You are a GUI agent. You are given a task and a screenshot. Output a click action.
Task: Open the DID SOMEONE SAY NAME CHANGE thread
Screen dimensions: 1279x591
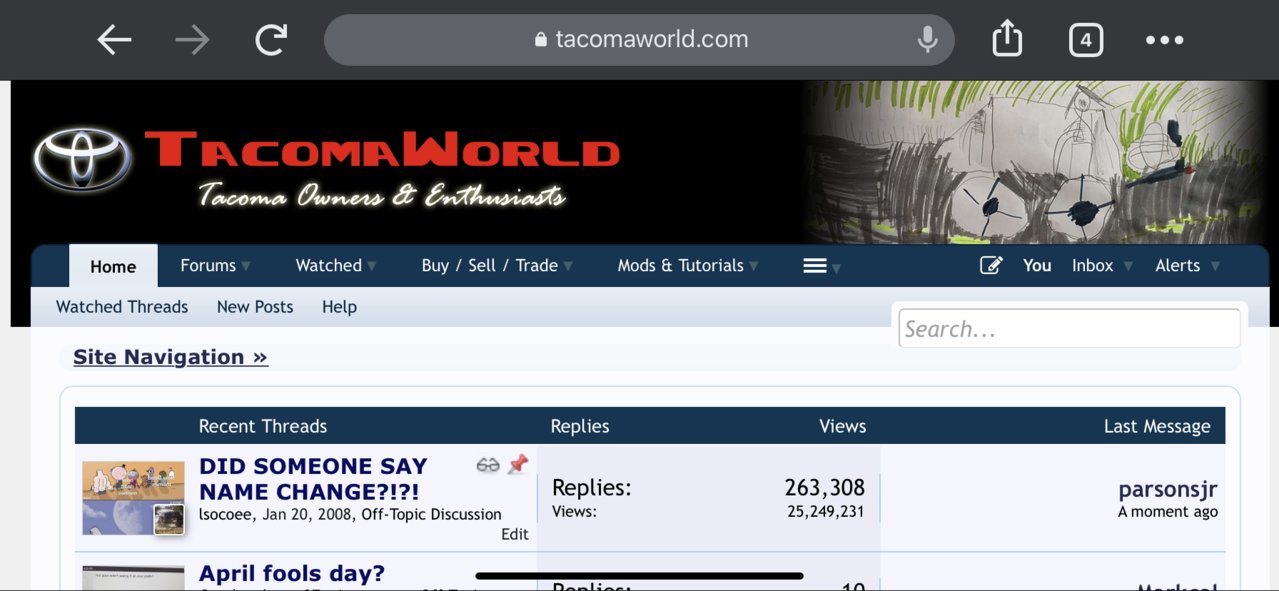pos(313,479)
